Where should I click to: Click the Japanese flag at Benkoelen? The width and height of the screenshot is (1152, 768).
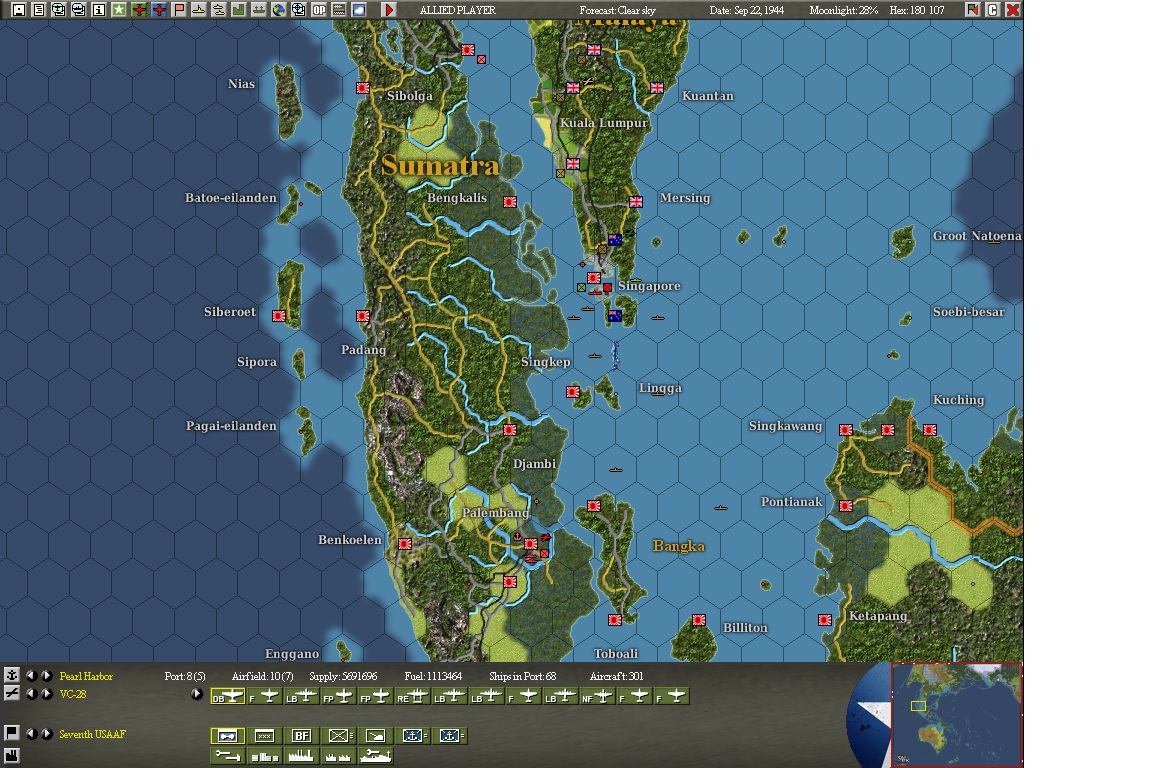point(404,544)
